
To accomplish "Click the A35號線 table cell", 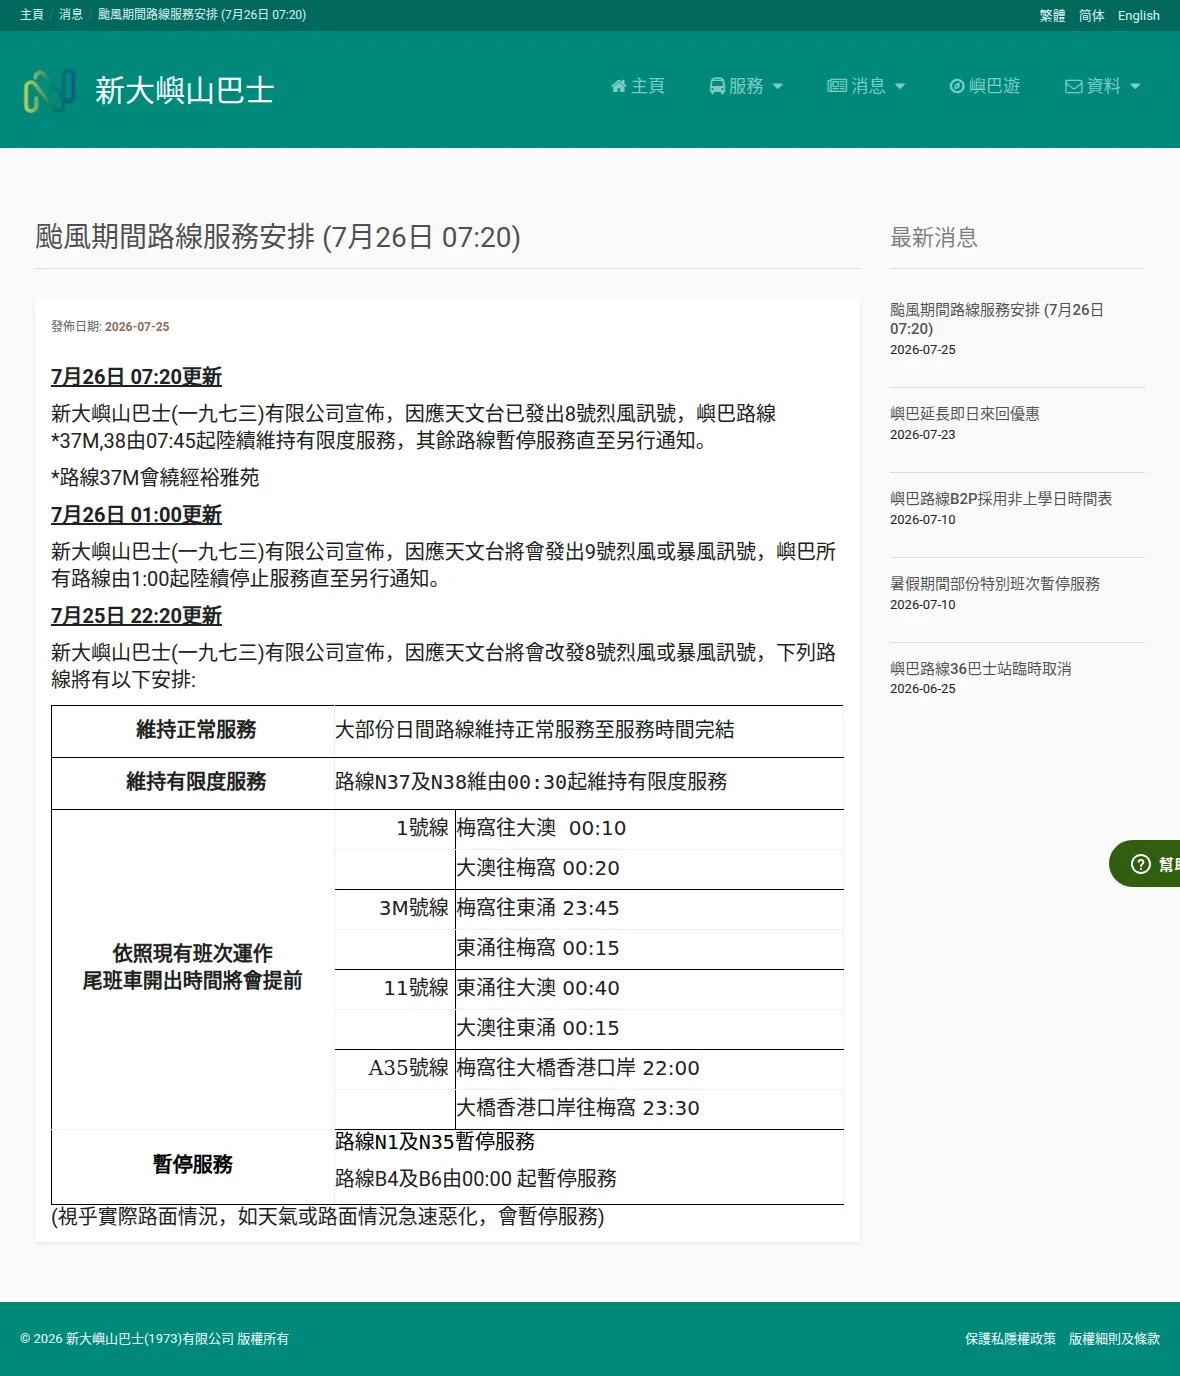I will (x=395, y=1068).
